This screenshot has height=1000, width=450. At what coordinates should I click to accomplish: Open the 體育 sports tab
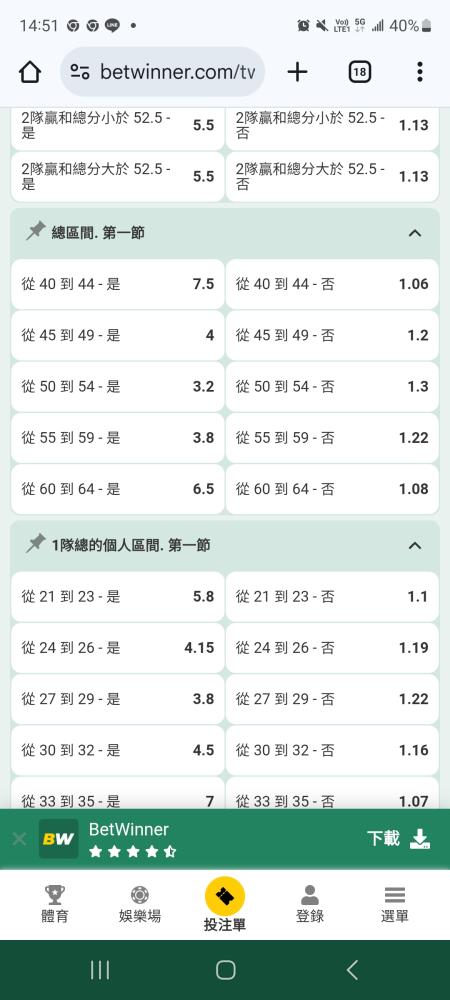coord(55,904)
